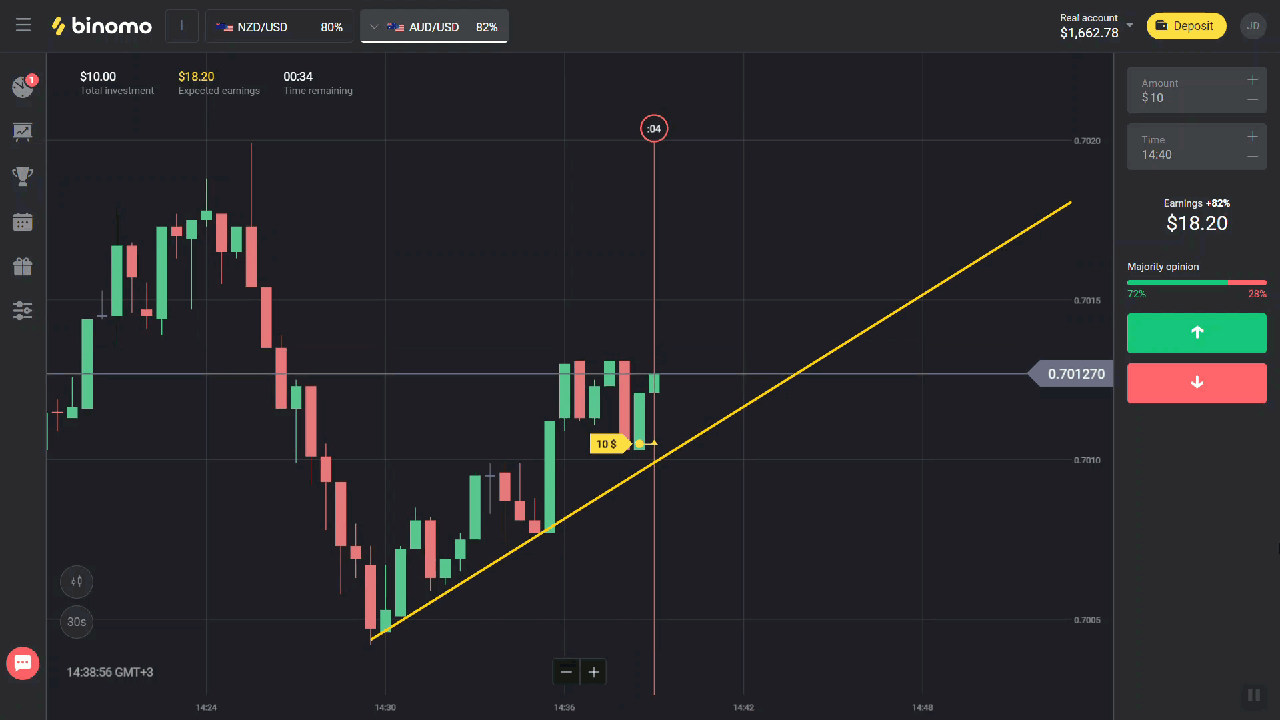
Task: Select the AUD/USD tab
Action: coord(434,26)
